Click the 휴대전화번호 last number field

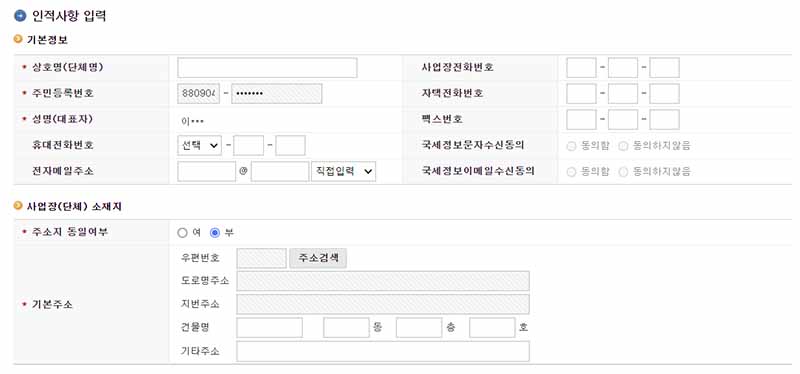(290, 145)
